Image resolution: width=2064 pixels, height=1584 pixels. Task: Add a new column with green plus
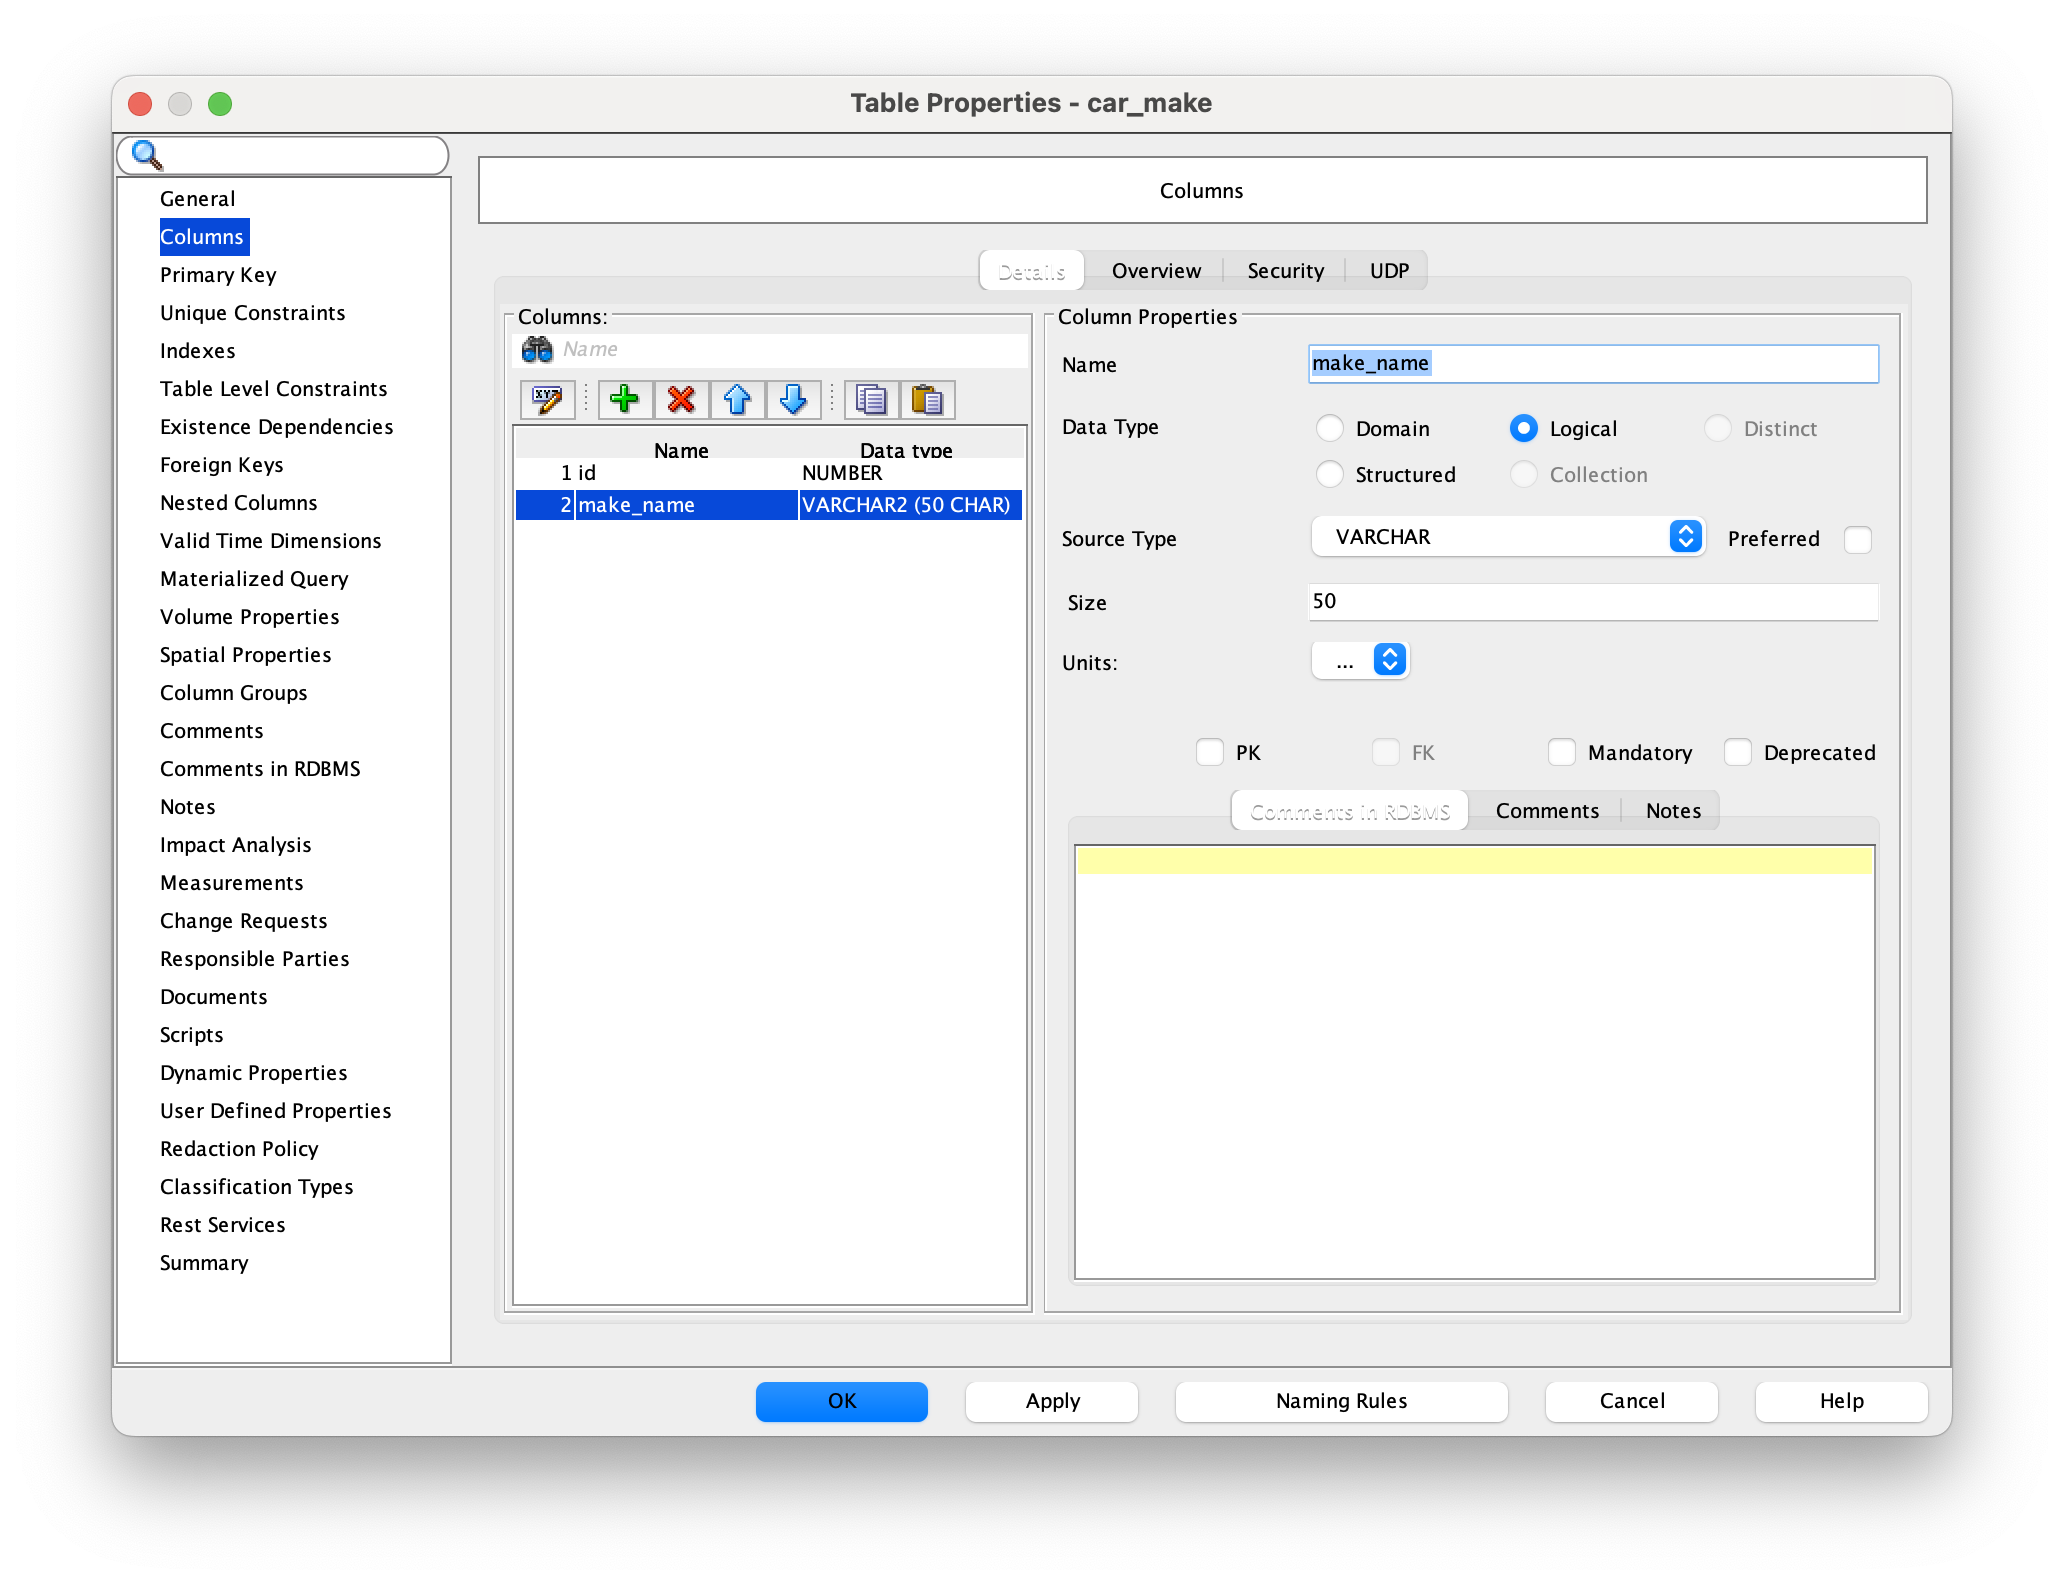625,400
